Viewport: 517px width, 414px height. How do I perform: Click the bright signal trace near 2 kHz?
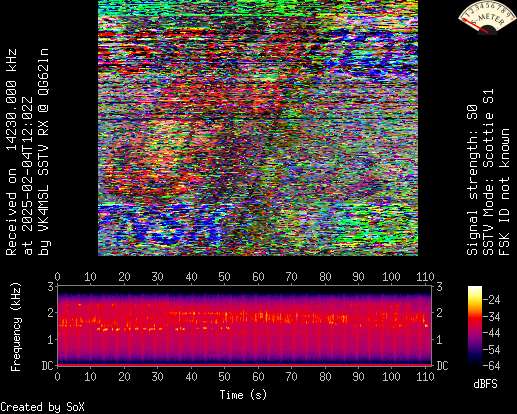pos(260,317)
